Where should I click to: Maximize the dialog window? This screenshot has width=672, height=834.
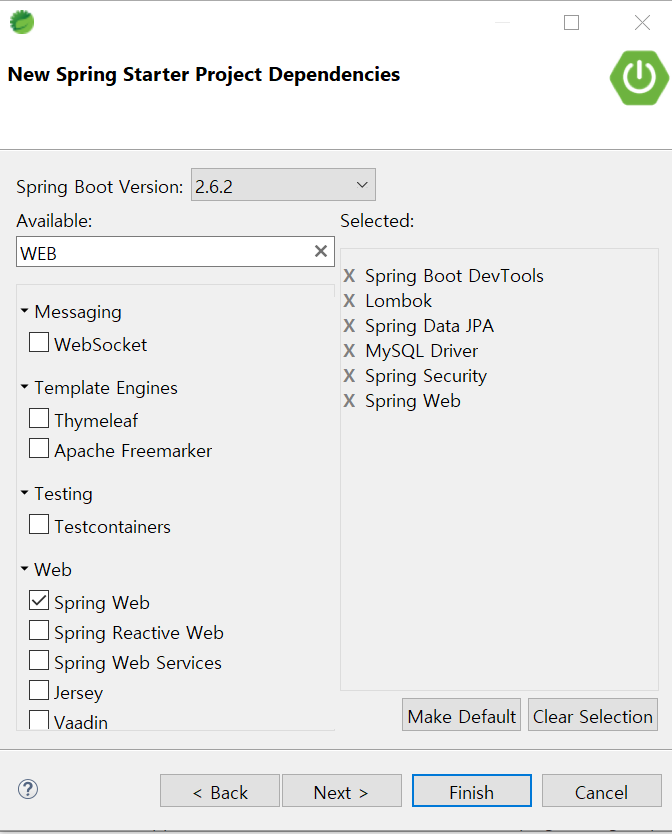(571, 22)
